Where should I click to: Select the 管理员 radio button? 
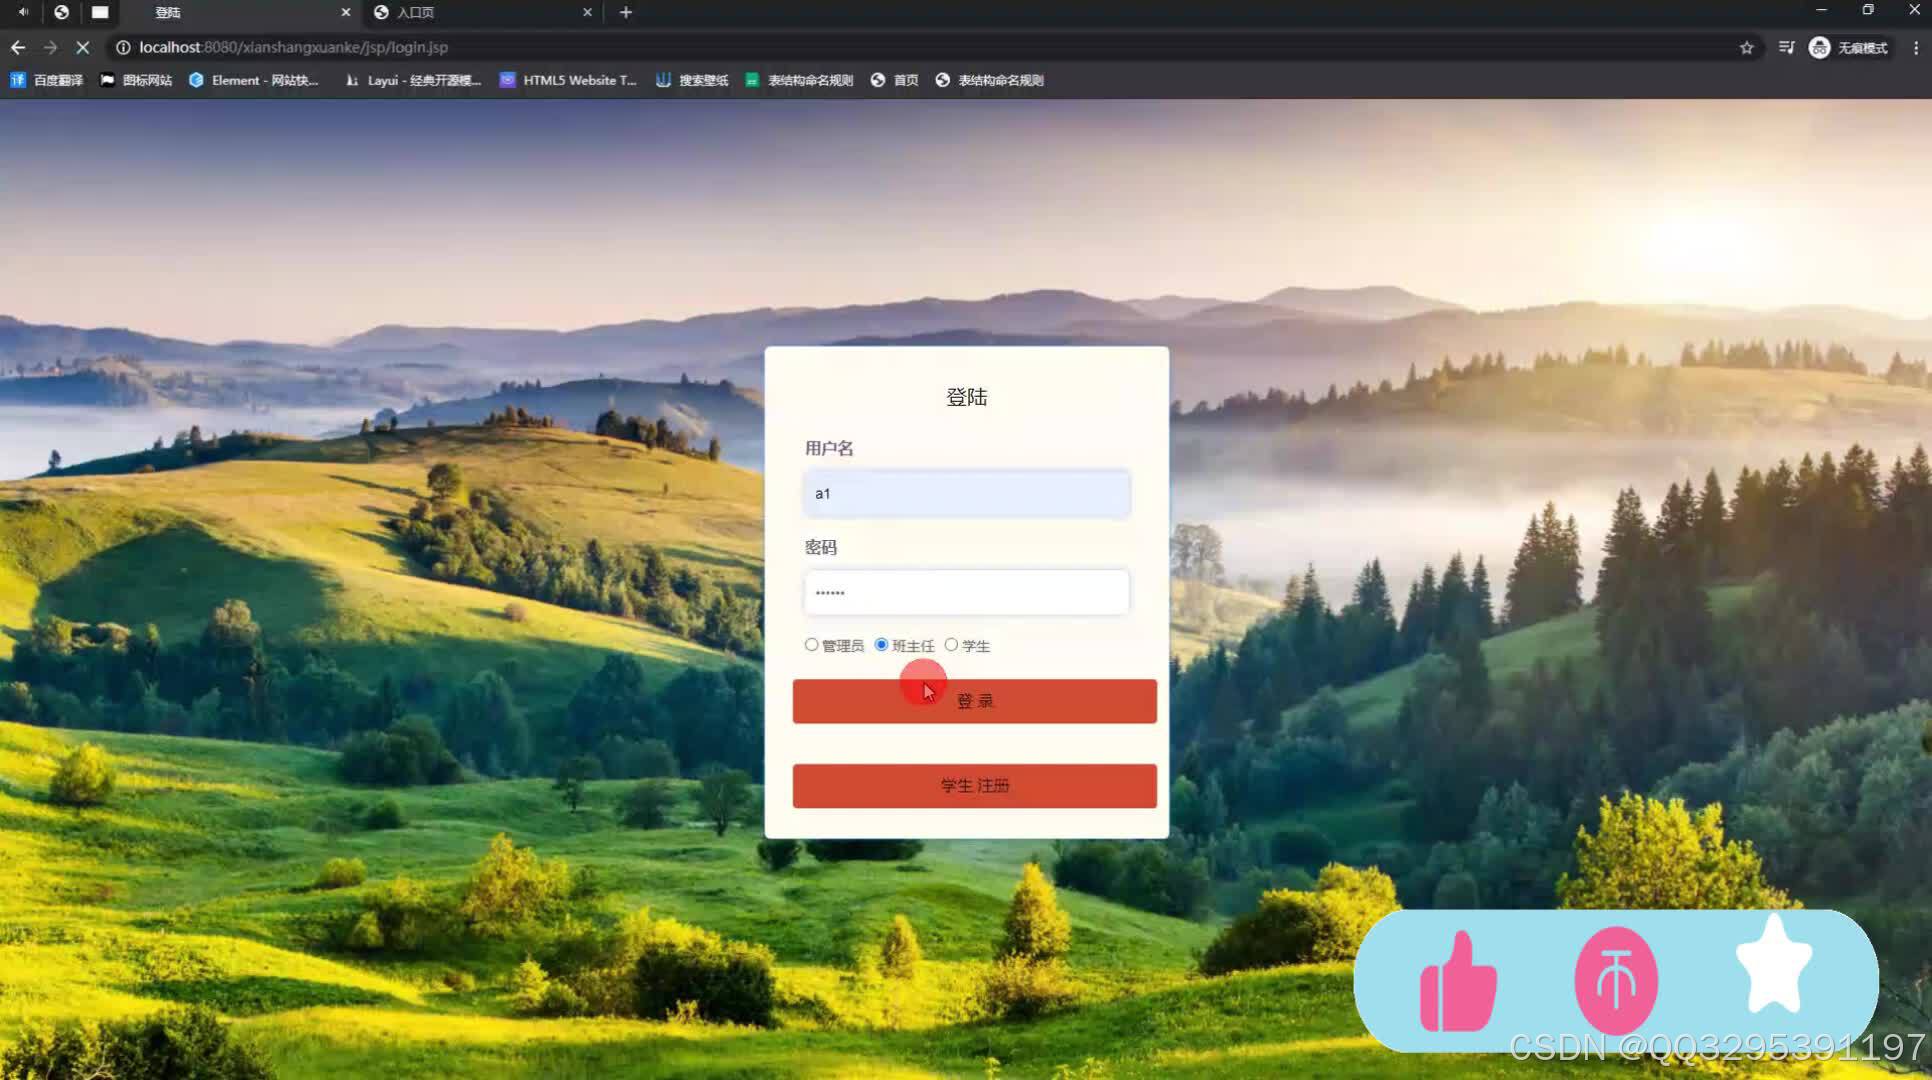pos(811,645)
